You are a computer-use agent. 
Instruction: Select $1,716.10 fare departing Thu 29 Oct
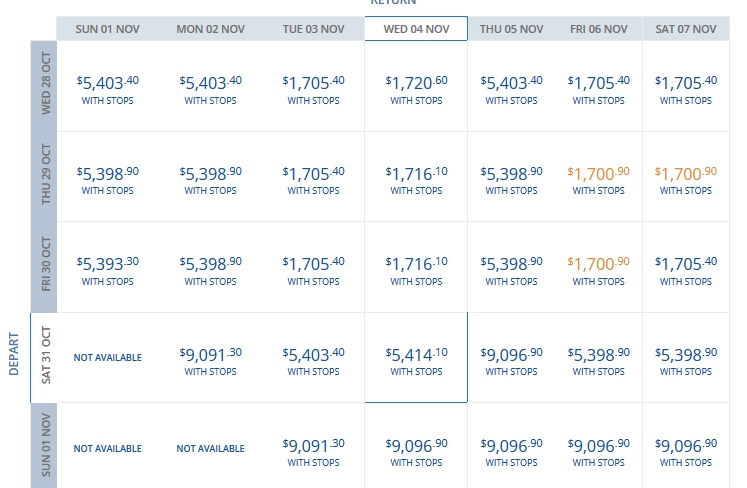point(416,179)
